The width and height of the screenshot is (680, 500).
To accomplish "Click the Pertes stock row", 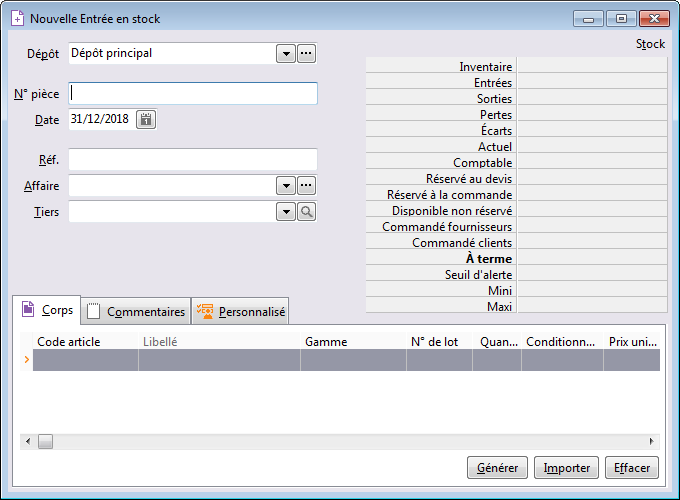I will [517, 114].
